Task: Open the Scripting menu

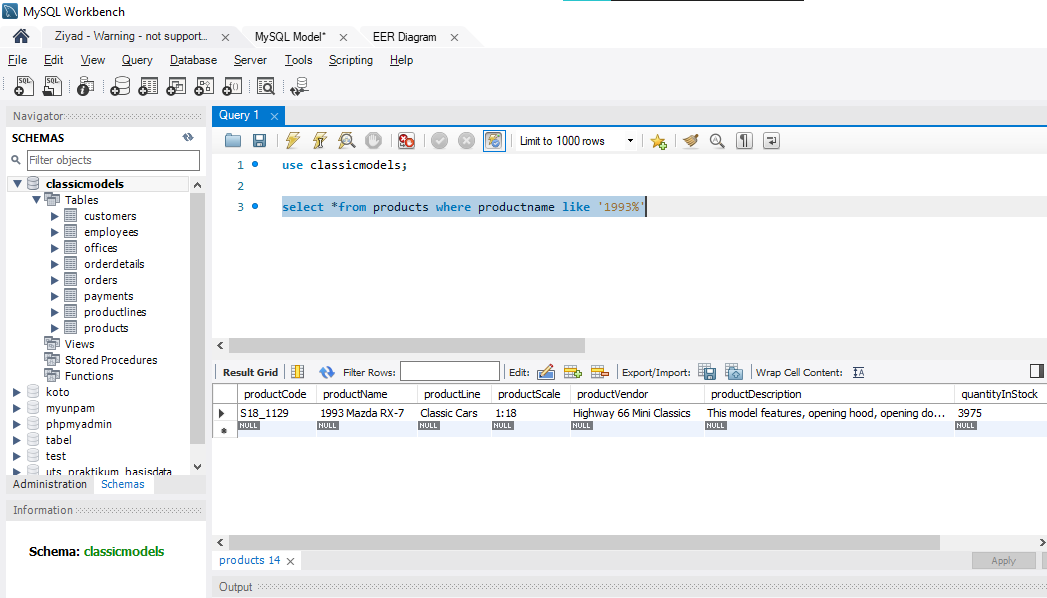Action: (x=351, y=60)
